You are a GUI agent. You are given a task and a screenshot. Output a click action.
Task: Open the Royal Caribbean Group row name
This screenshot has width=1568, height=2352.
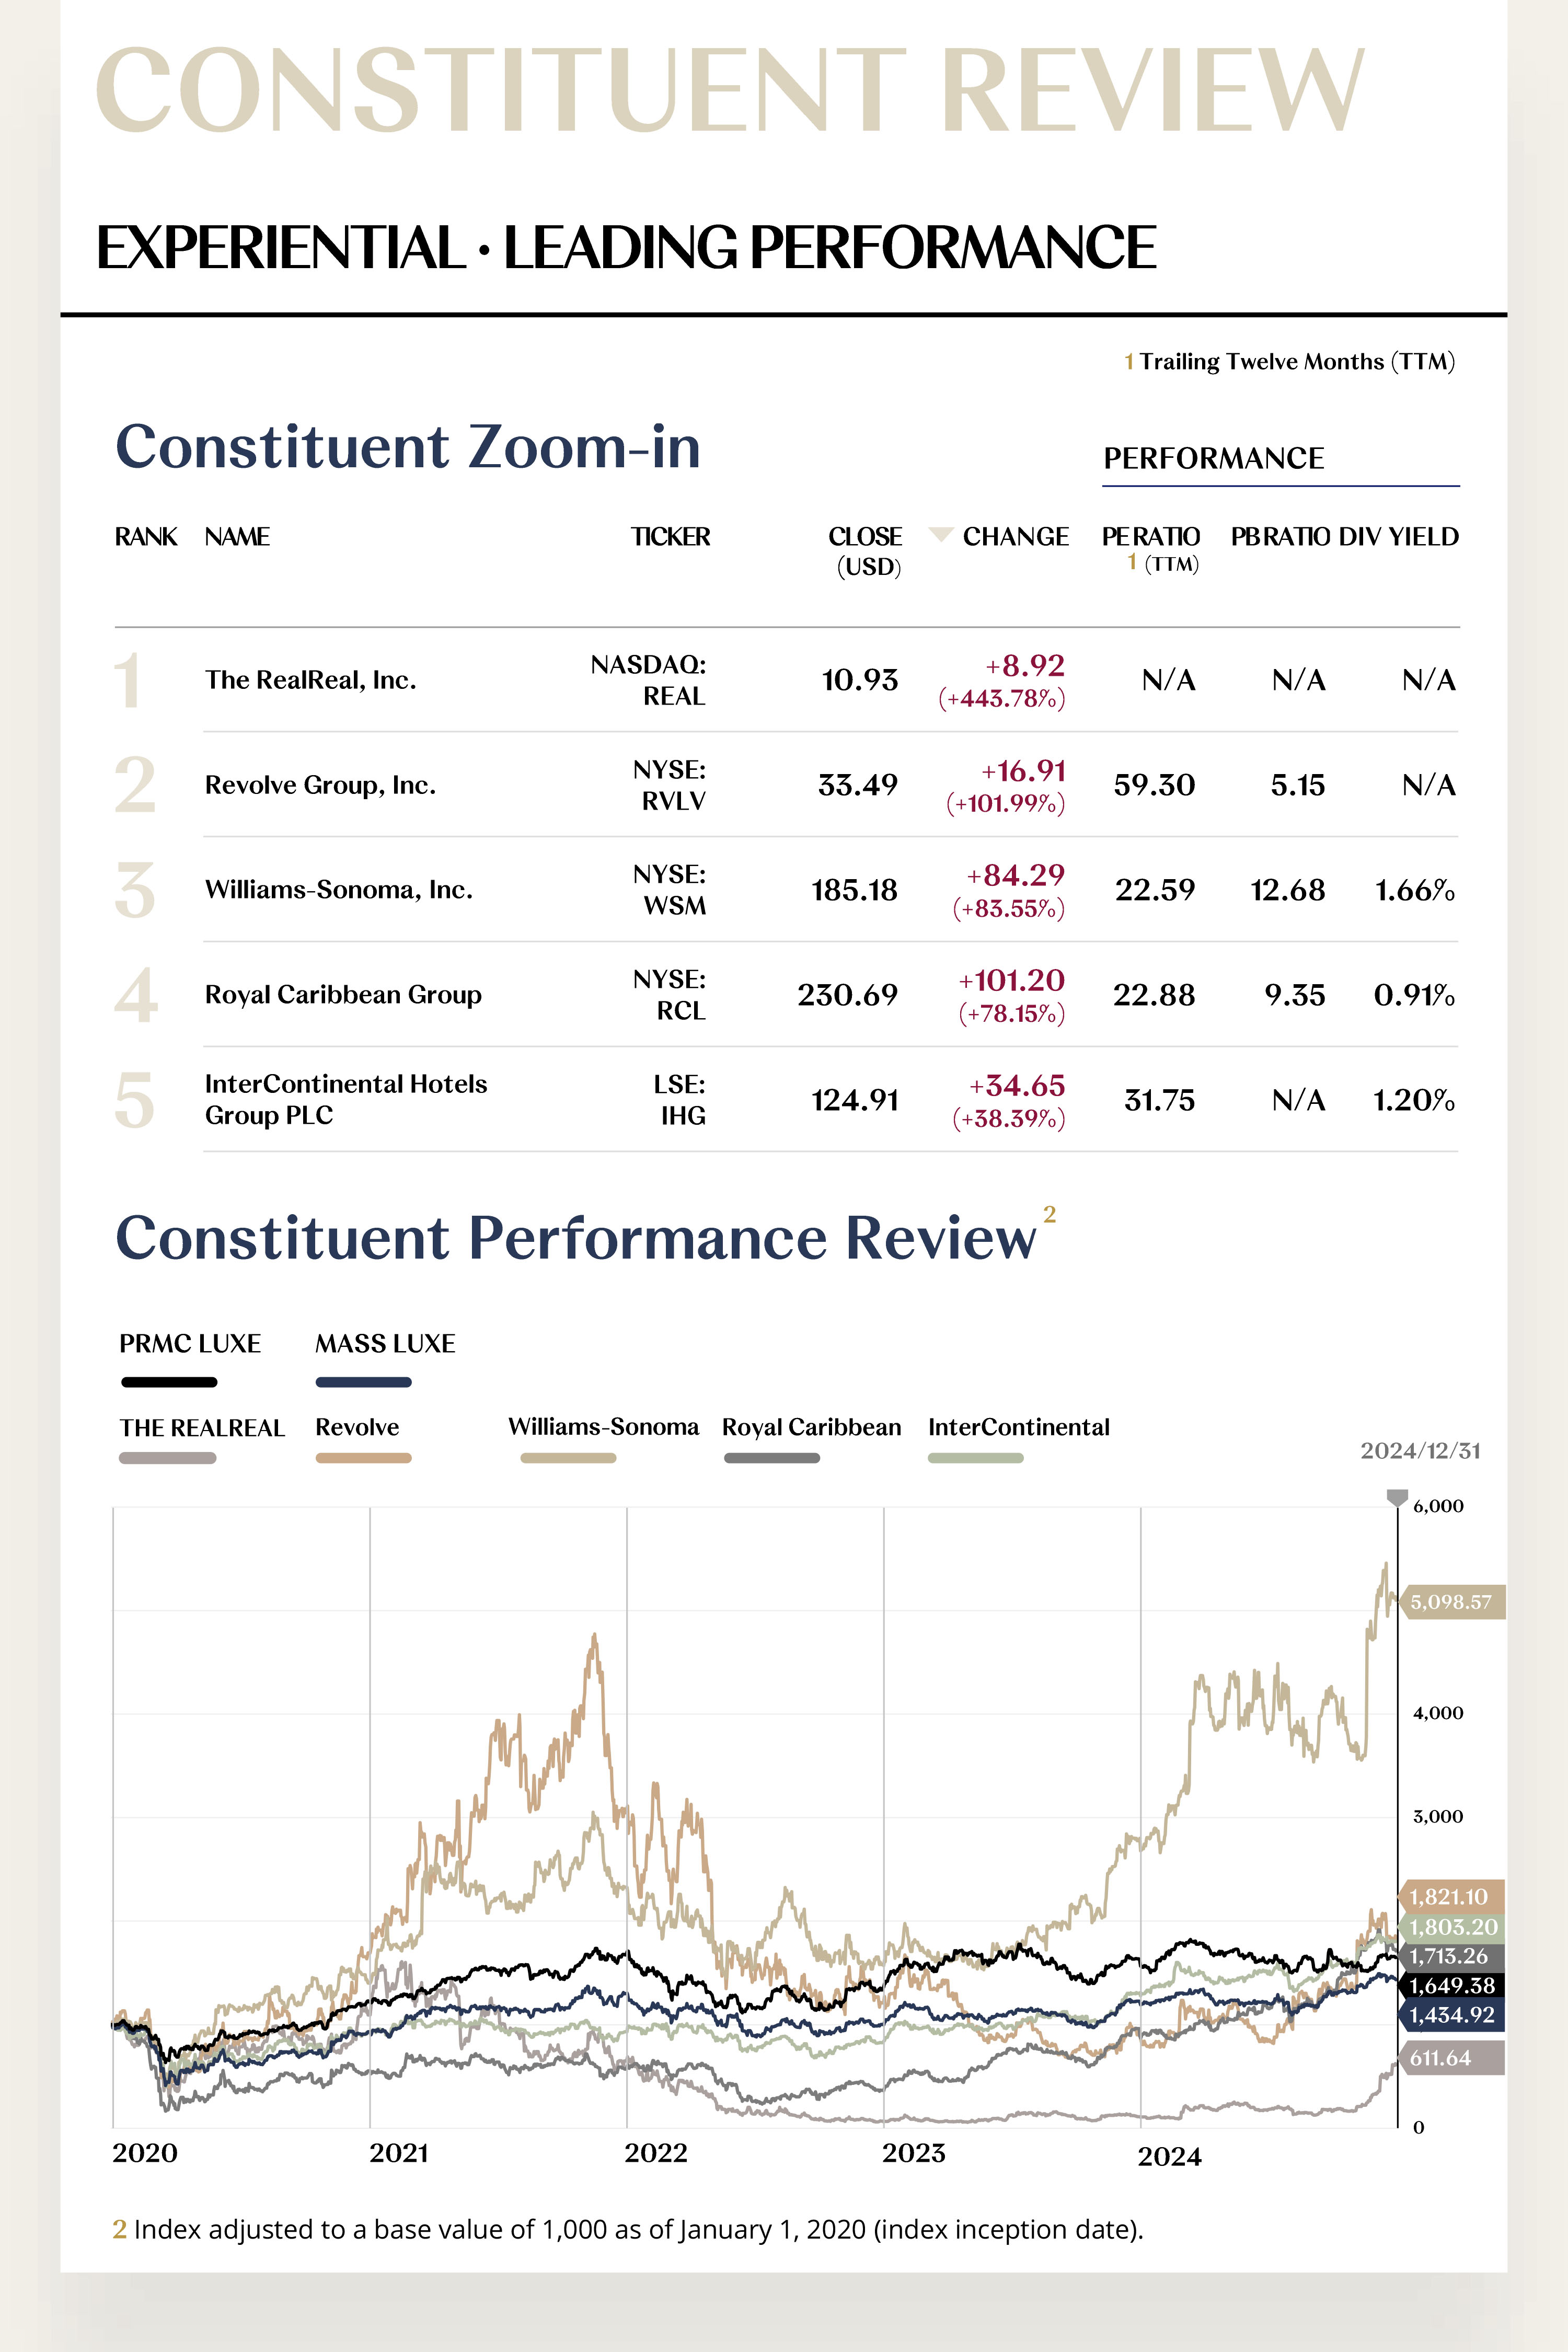coord(343,994)
